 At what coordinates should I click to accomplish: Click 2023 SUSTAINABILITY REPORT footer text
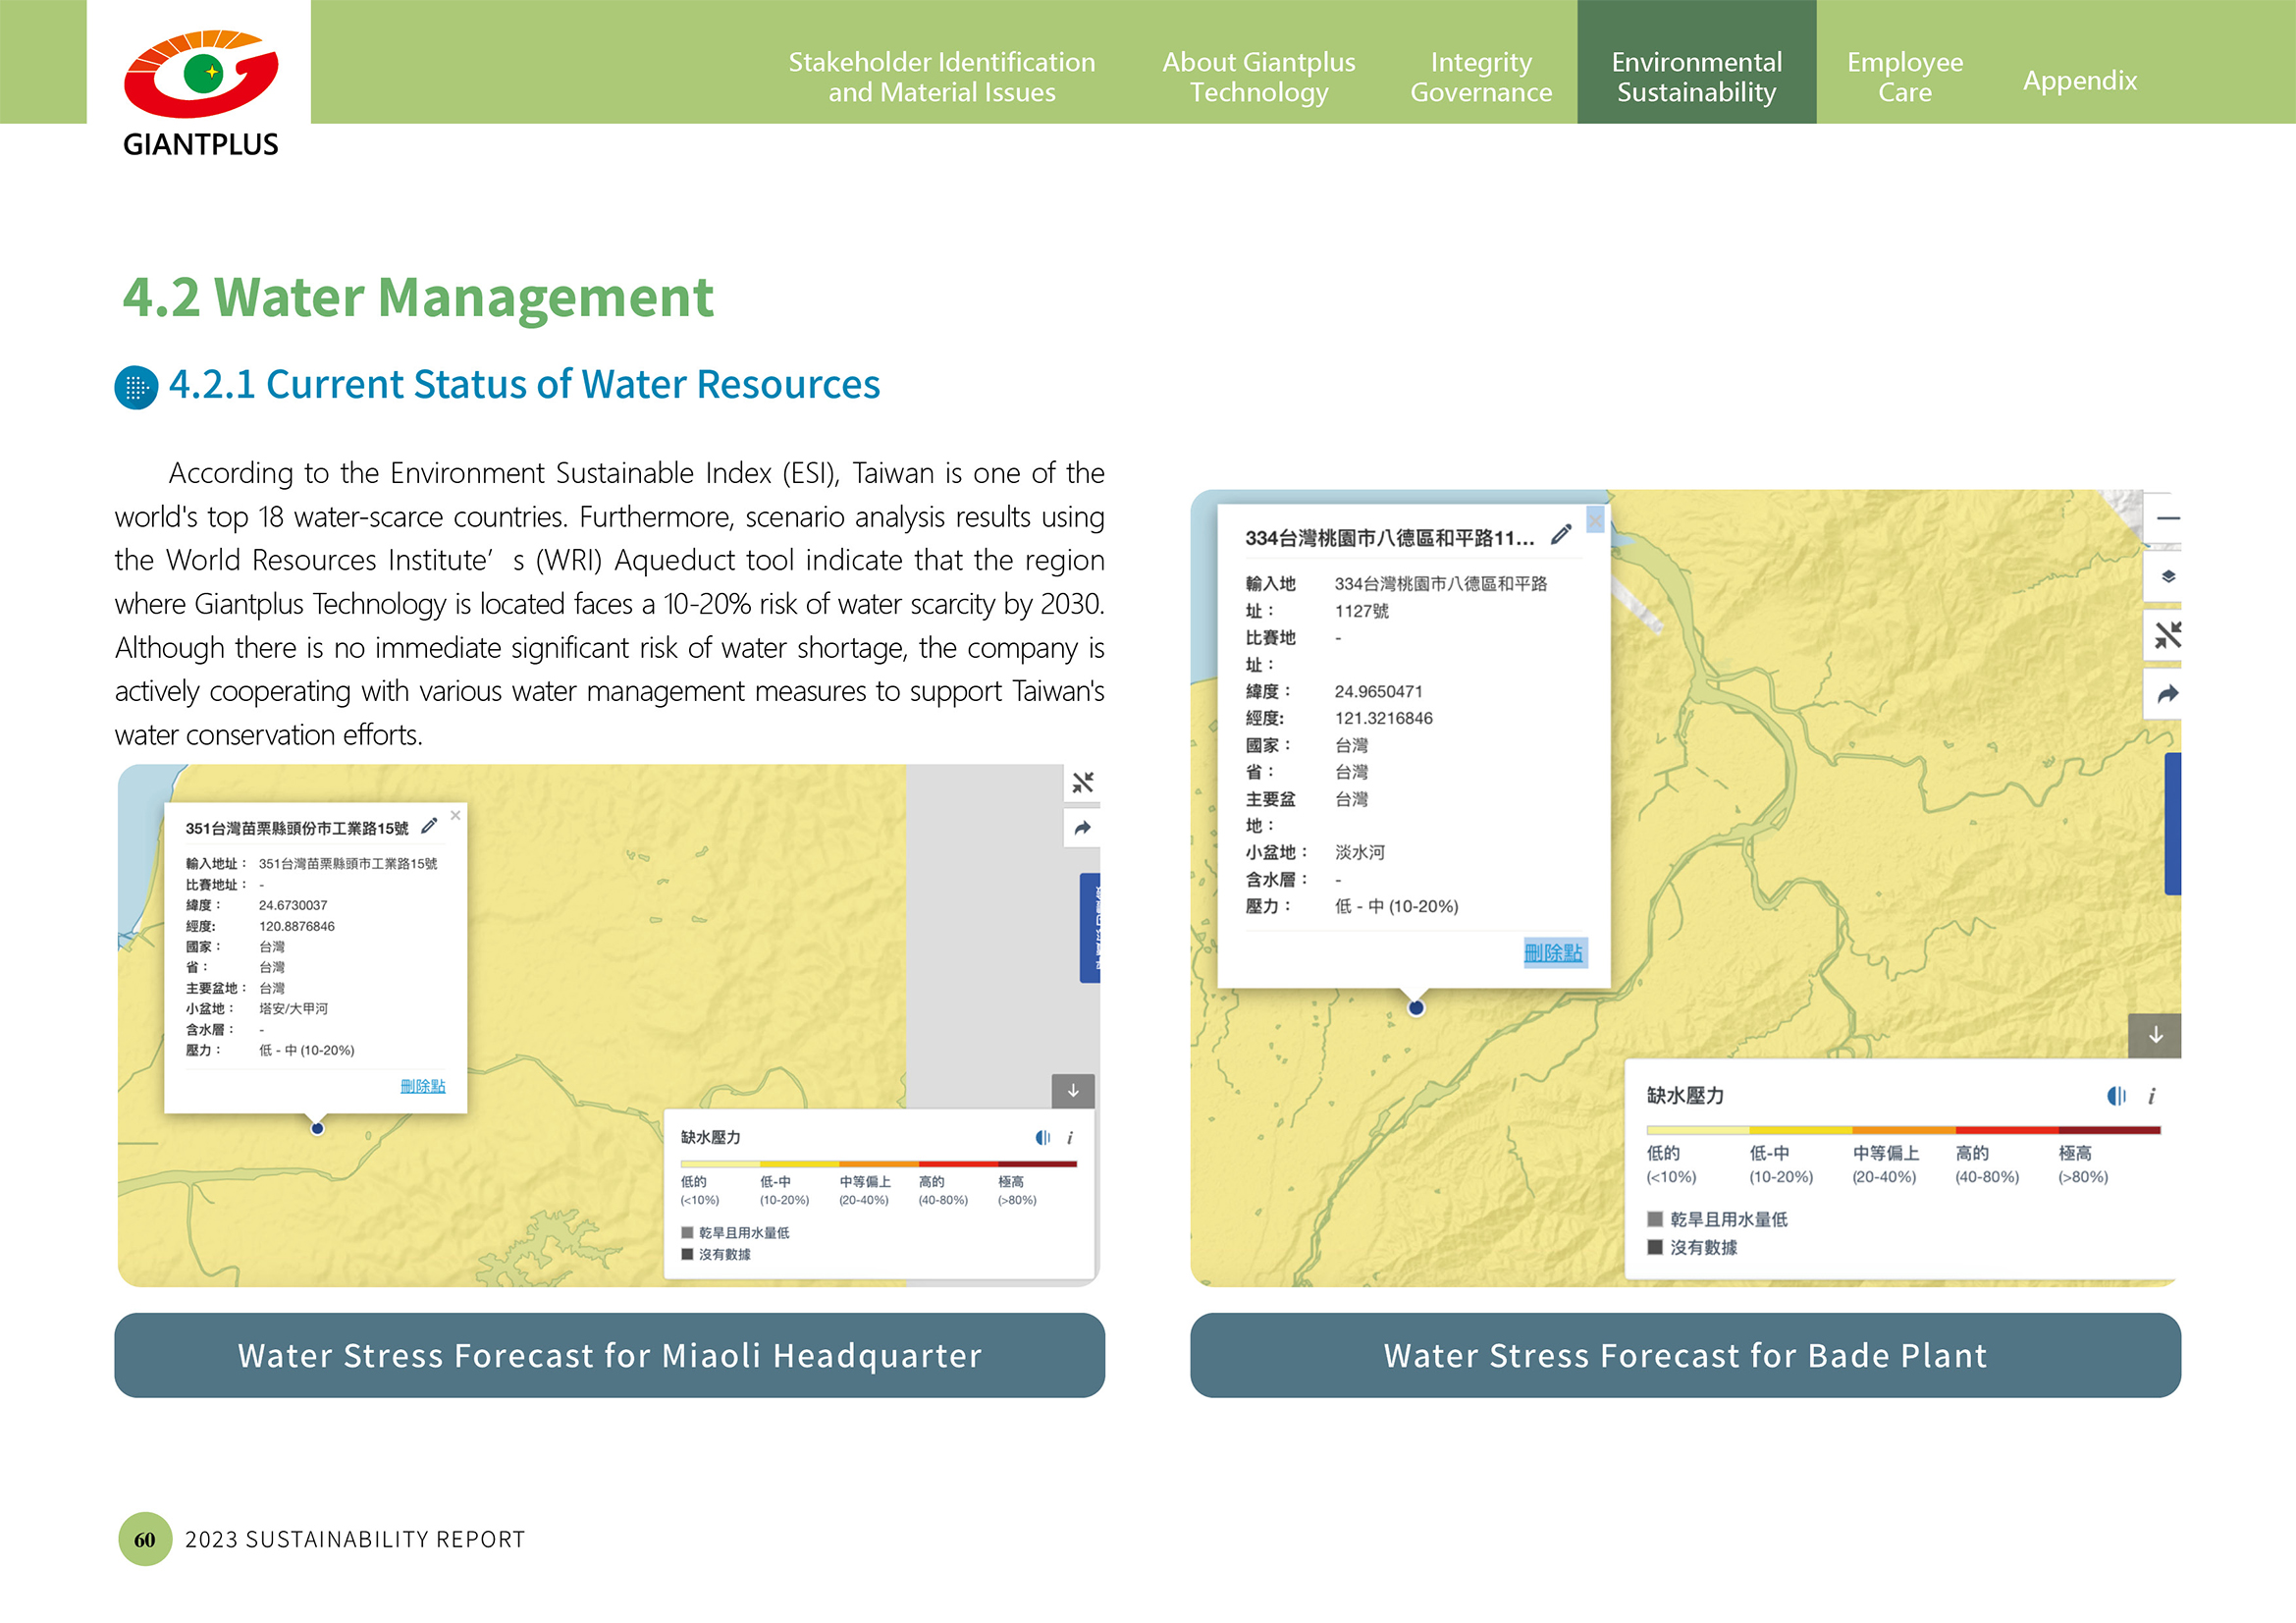[x=355, y=1539]
